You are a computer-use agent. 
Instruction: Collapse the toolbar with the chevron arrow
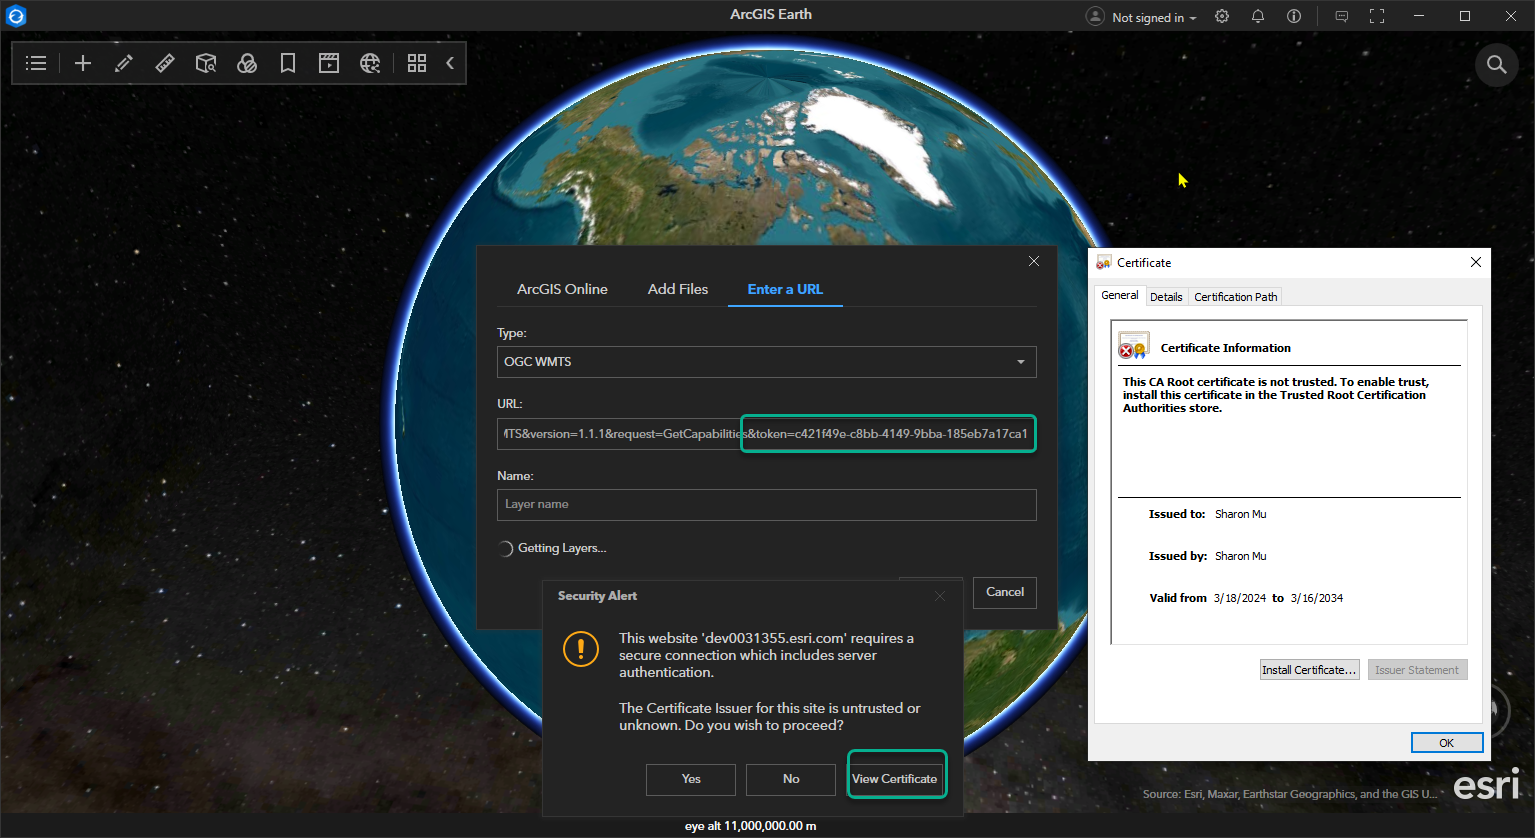[x=450, y=63]
